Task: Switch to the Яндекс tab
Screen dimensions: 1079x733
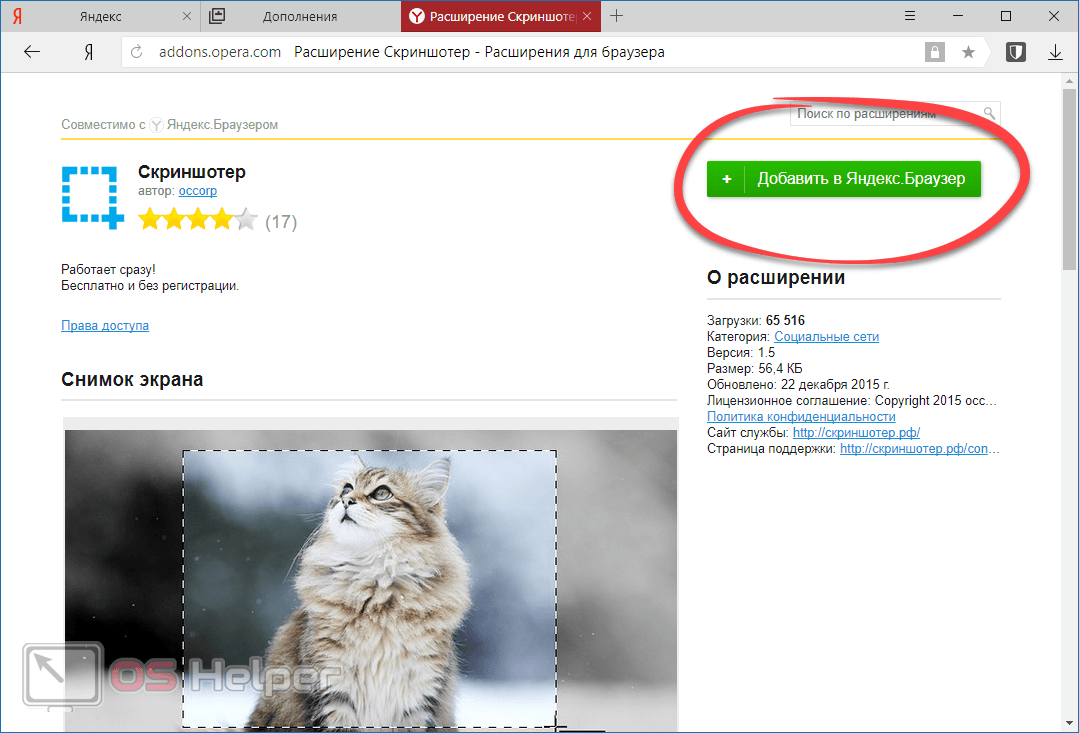Action: 100,17
